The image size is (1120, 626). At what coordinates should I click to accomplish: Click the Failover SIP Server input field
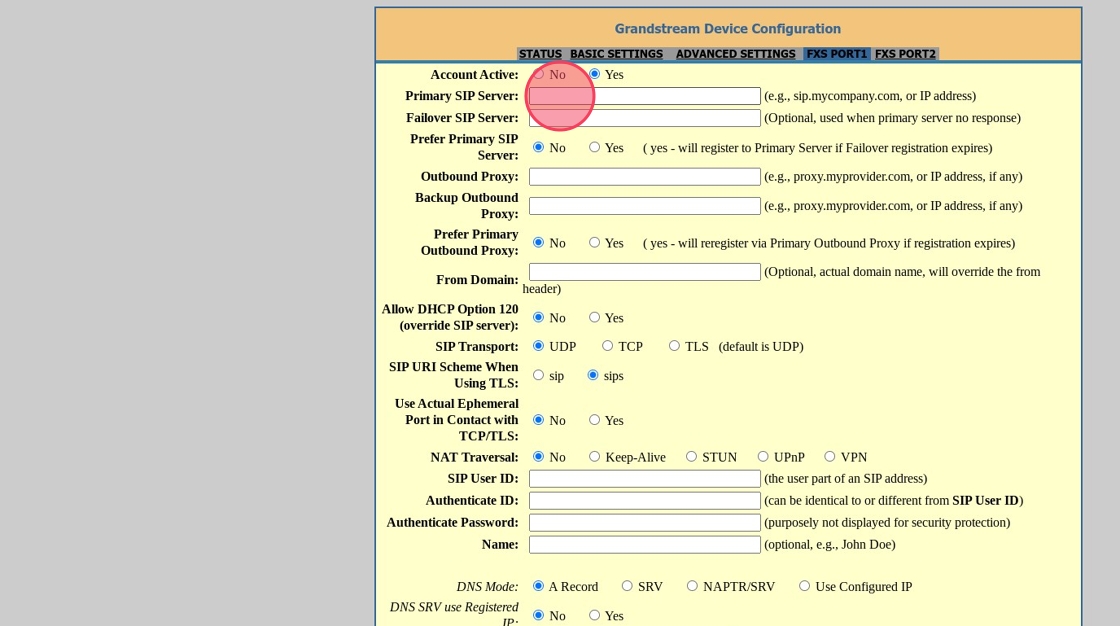pos(644,118)
